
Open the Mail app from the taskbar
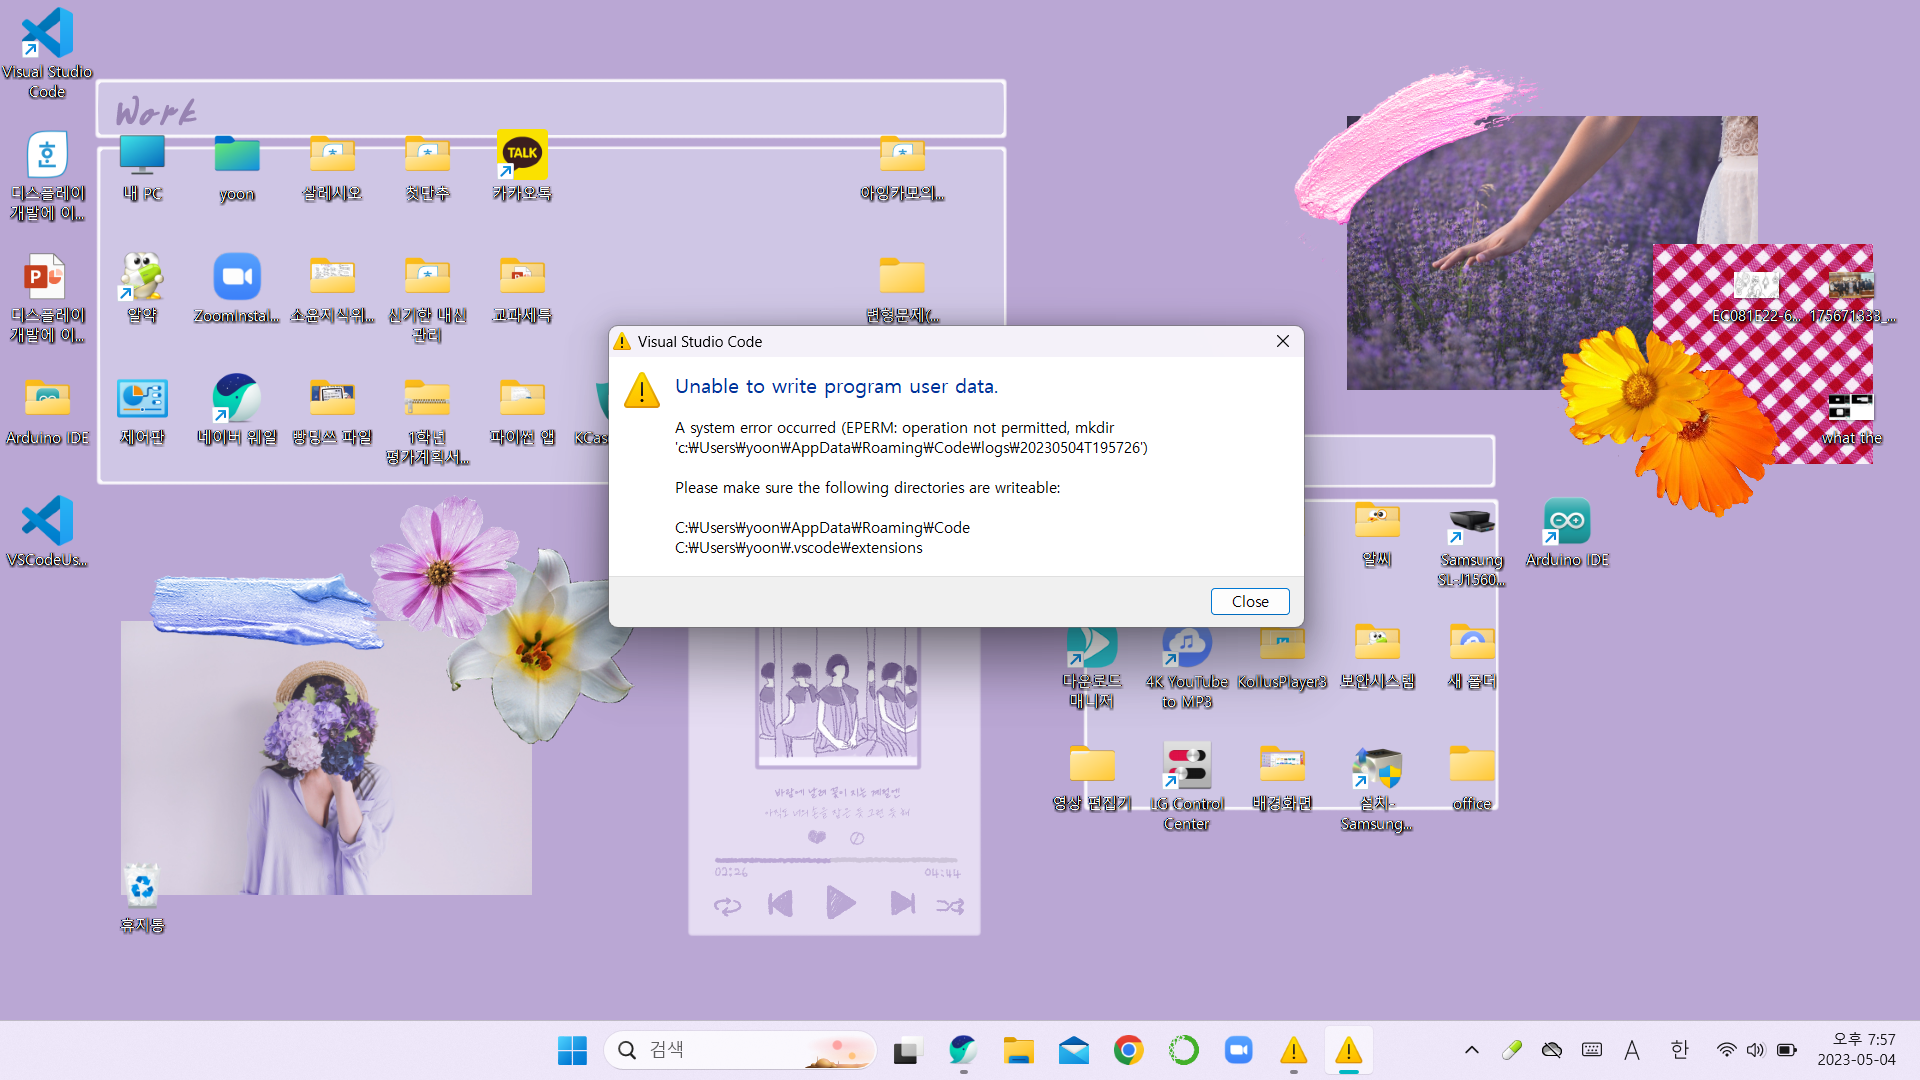1074,1050
